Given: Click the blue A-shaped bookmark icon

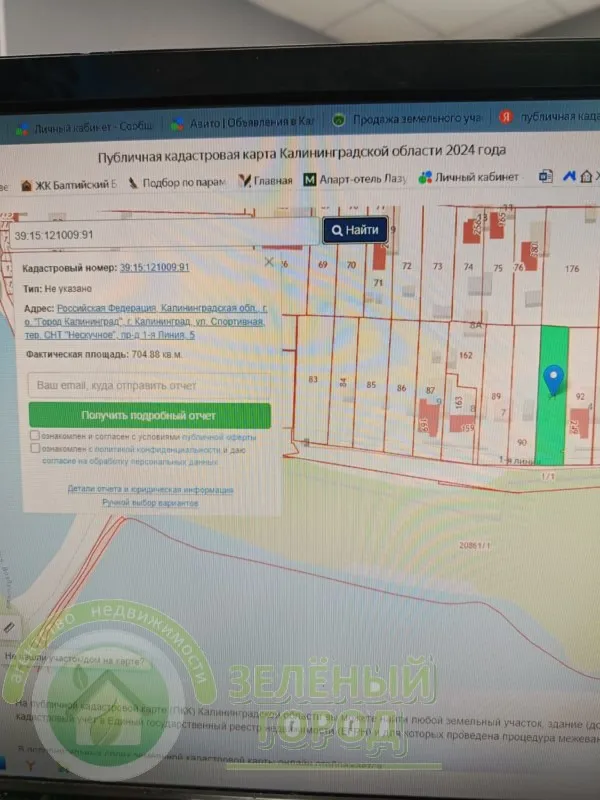Looking at the screenshot, I should [569, 177].
